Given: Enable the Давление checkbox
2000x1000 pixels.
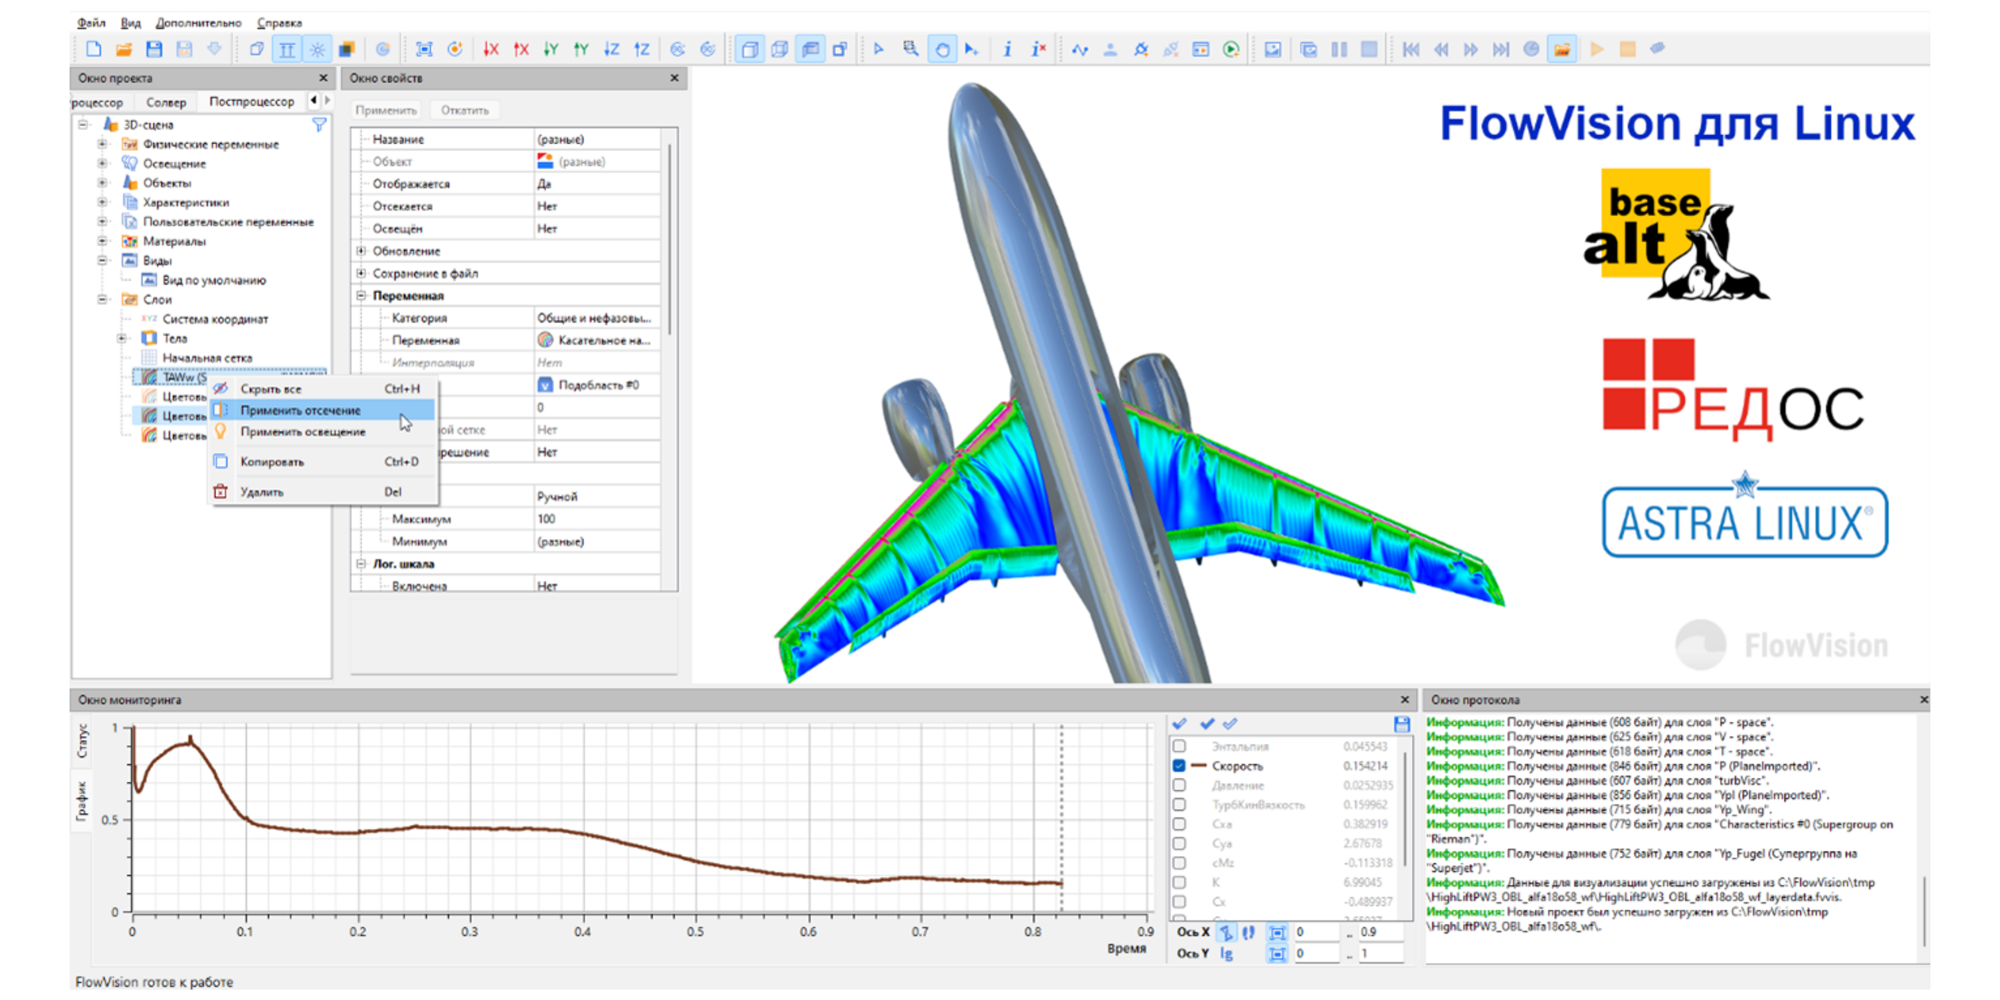Looking at the screenshot, I should pyautogui.click(x=1179, y=785).
